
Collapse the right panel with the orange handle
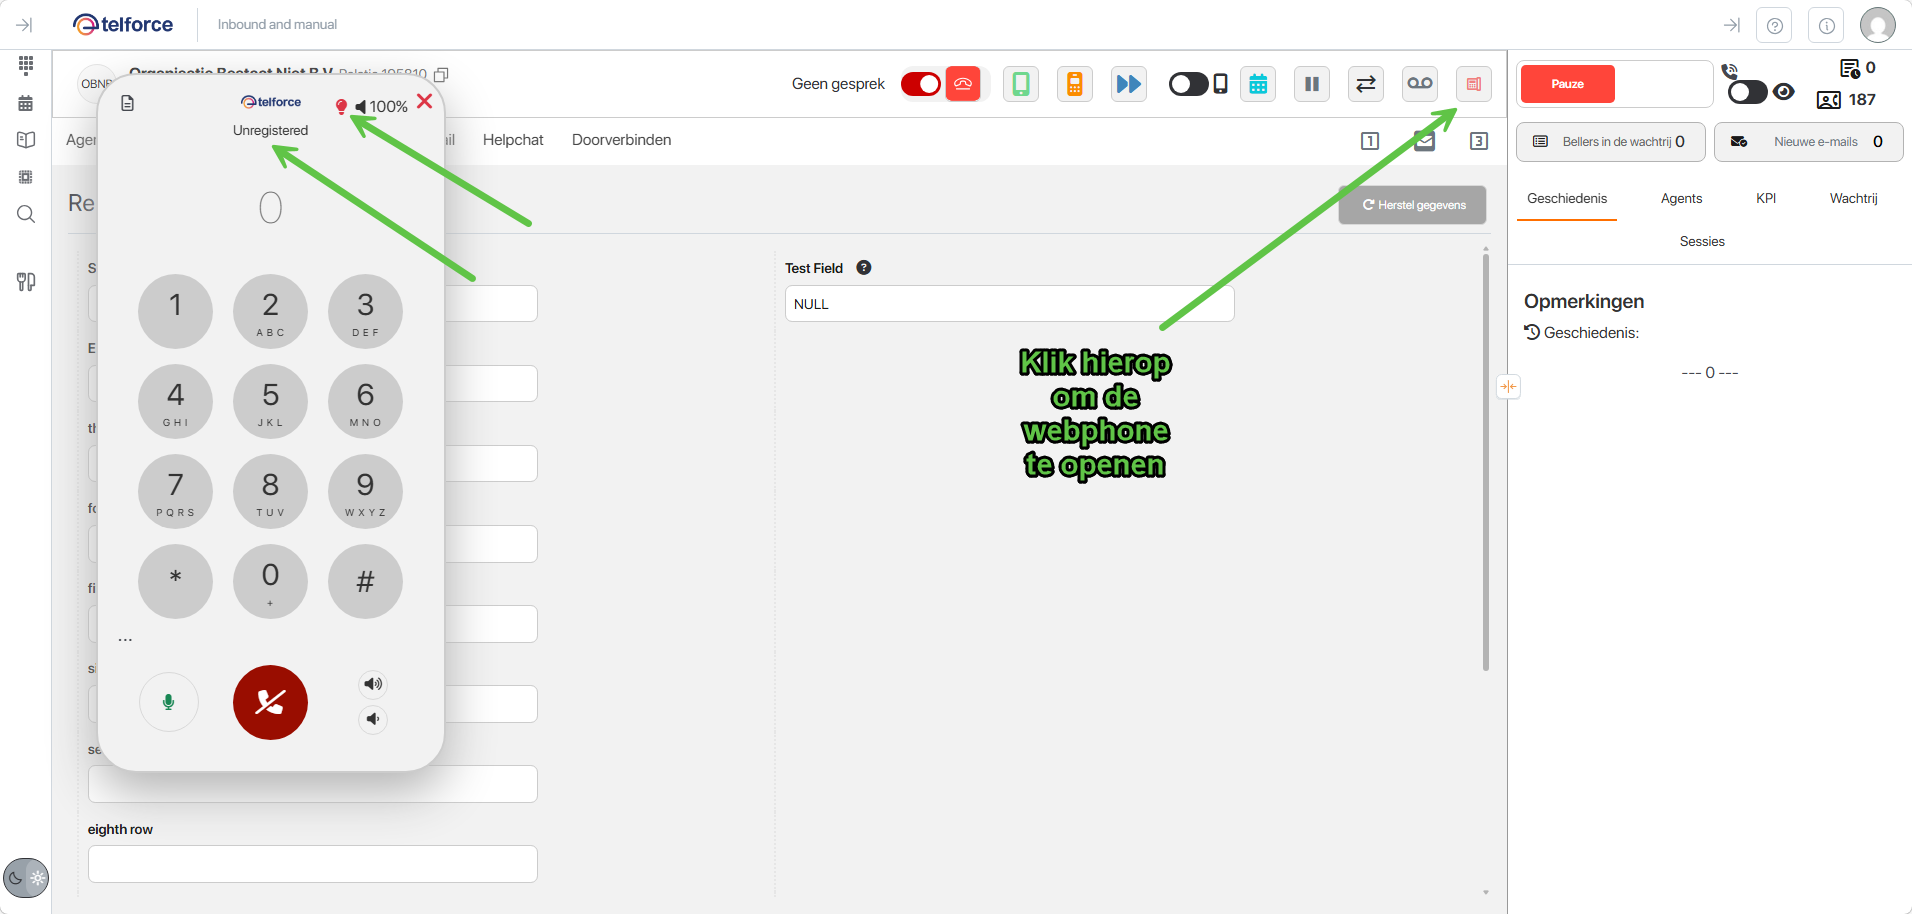pos(1508,387)
